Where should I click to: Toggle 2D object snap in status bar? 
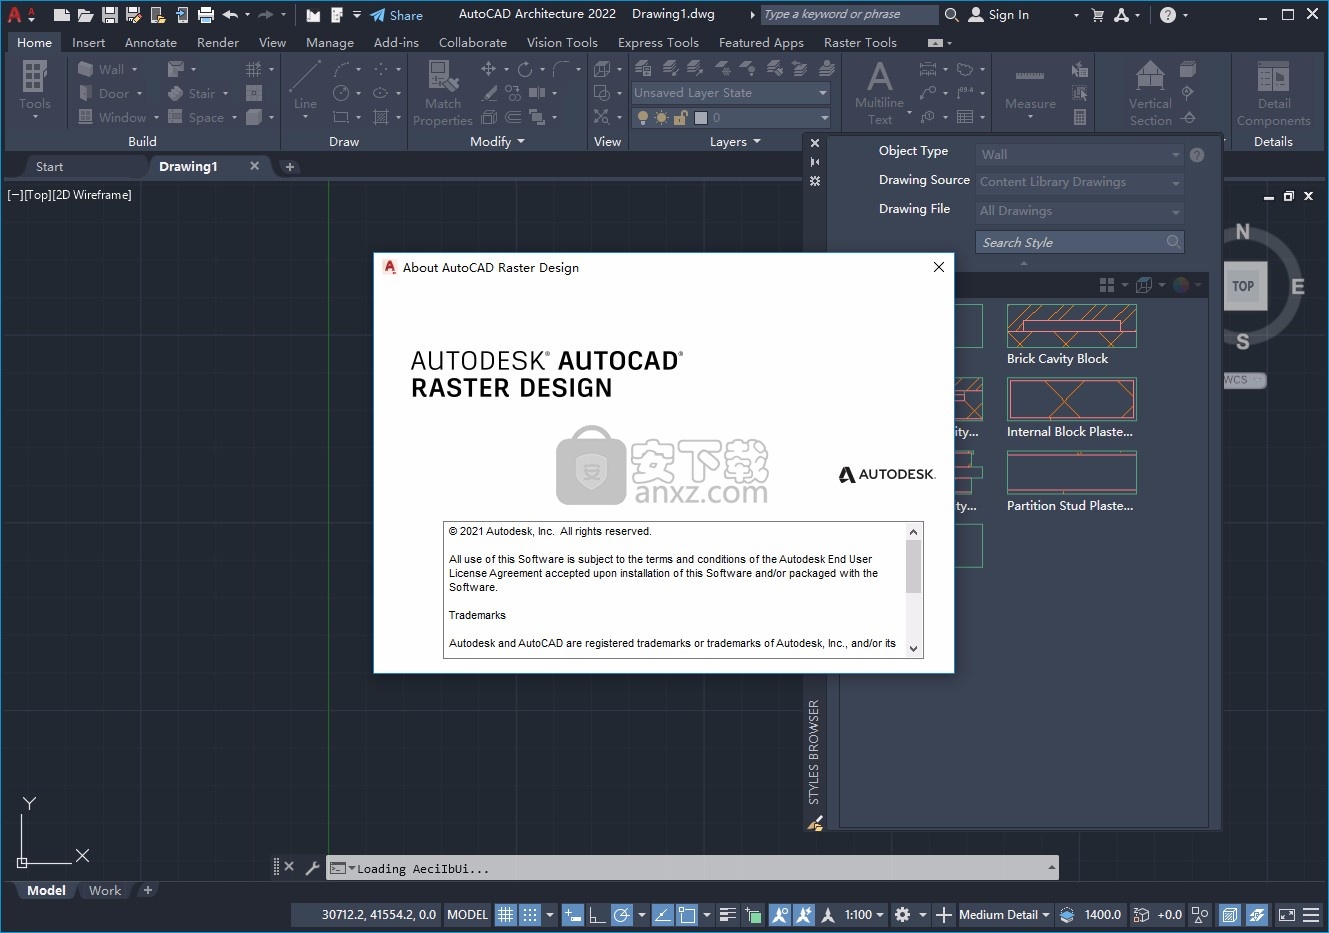point(687,914)
